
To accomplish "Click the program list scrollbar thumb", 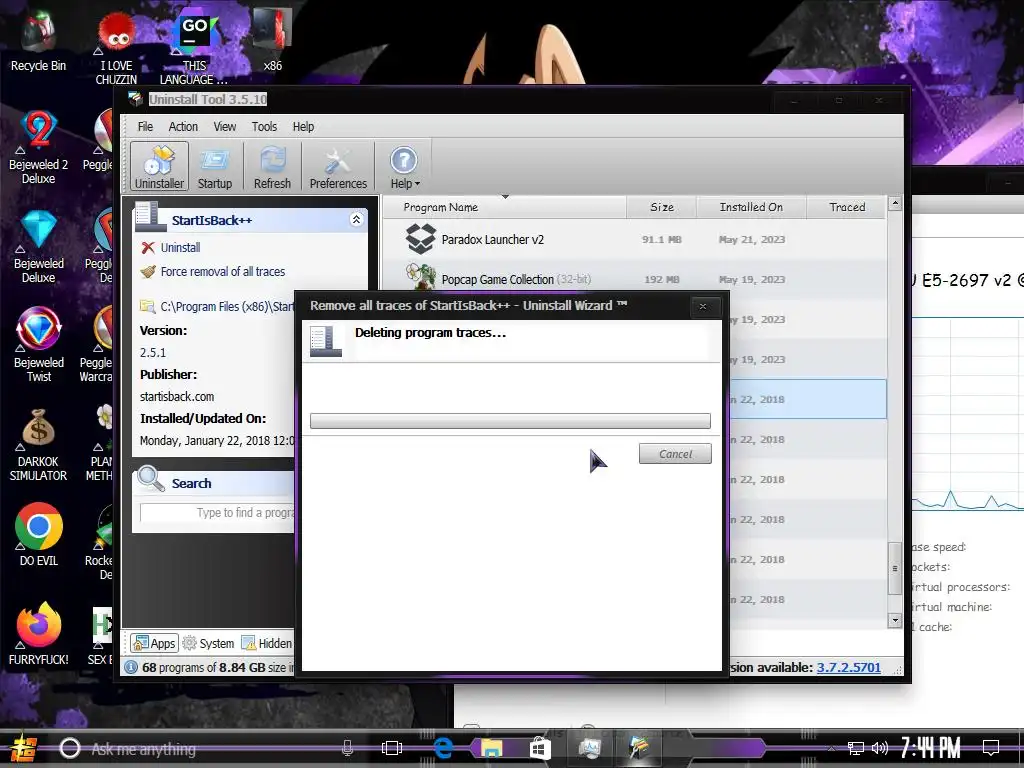I will [895, 568].
